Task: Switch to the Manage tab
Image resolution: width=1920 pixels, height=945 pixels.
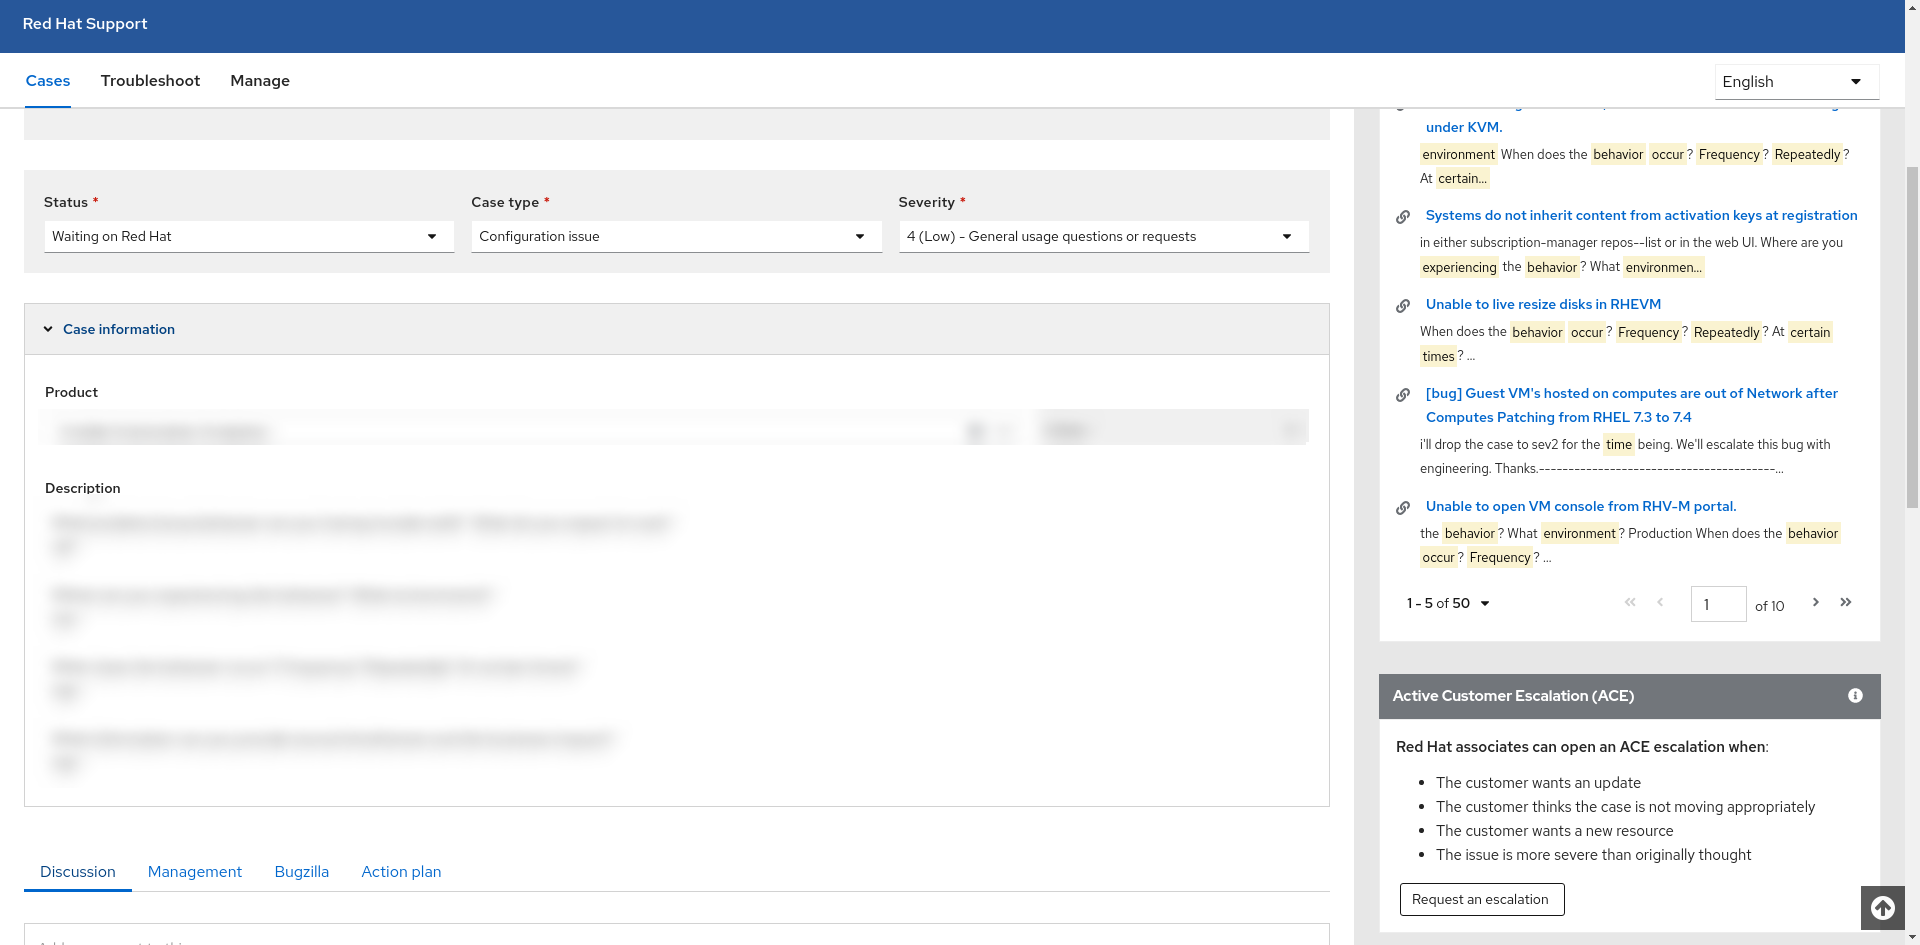Action: (x=260, y=81)
